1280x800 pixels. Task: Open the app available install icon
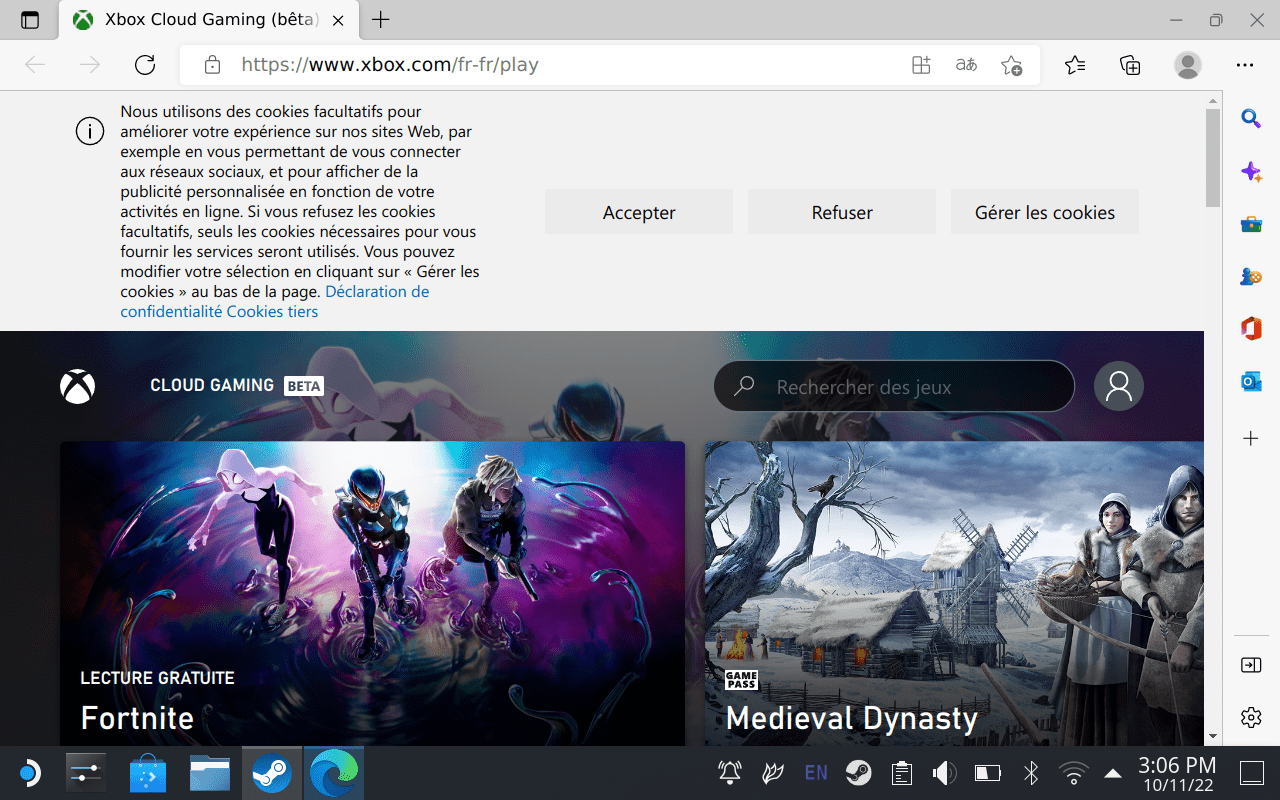coord(921,65)
